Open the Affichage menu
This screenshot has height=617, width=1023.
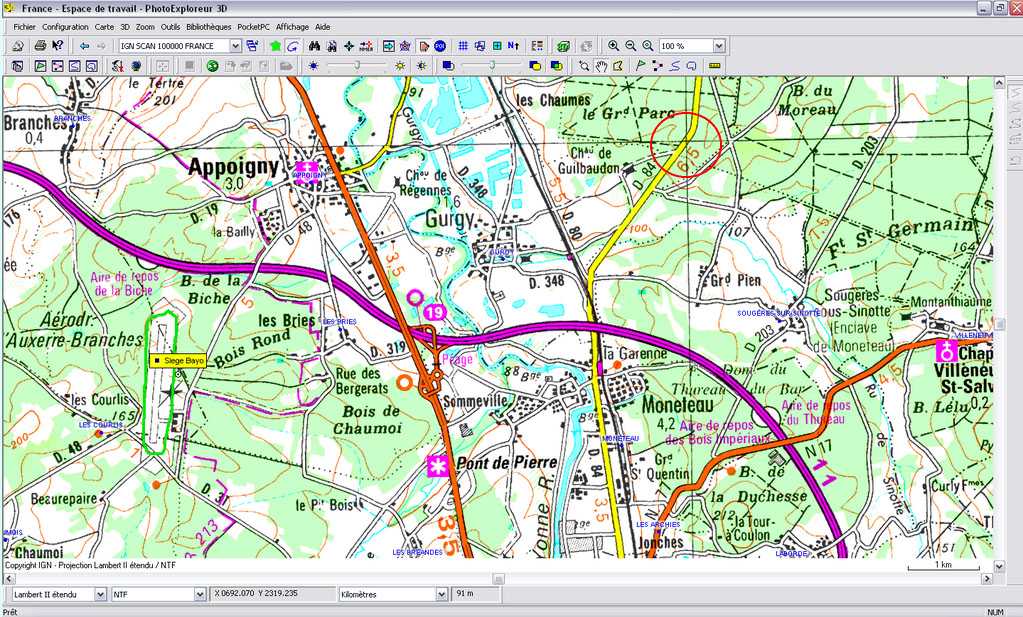pyautogui.click(x=292, y=27)
